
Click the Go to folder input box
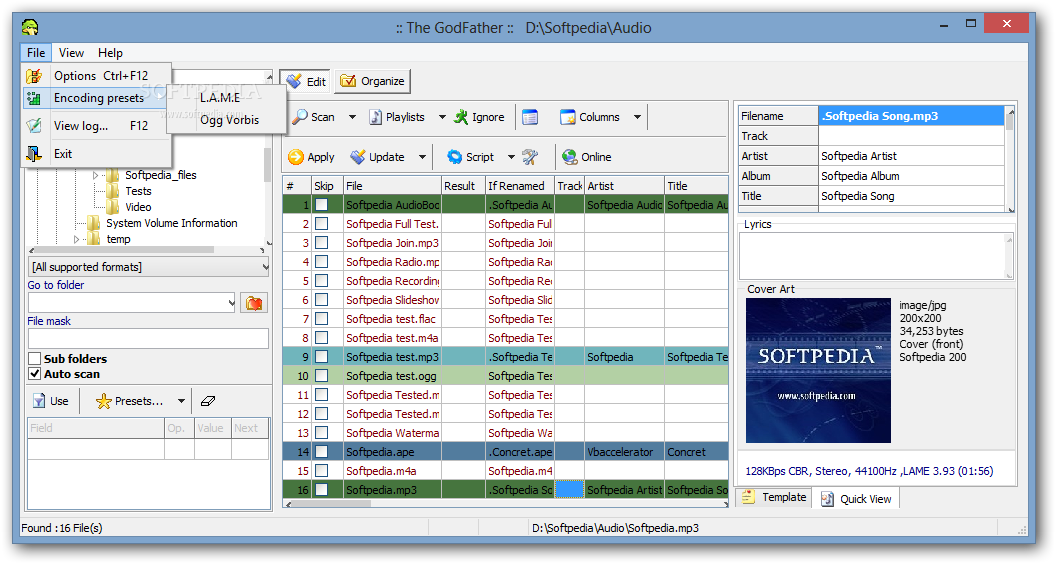point(131,303)
